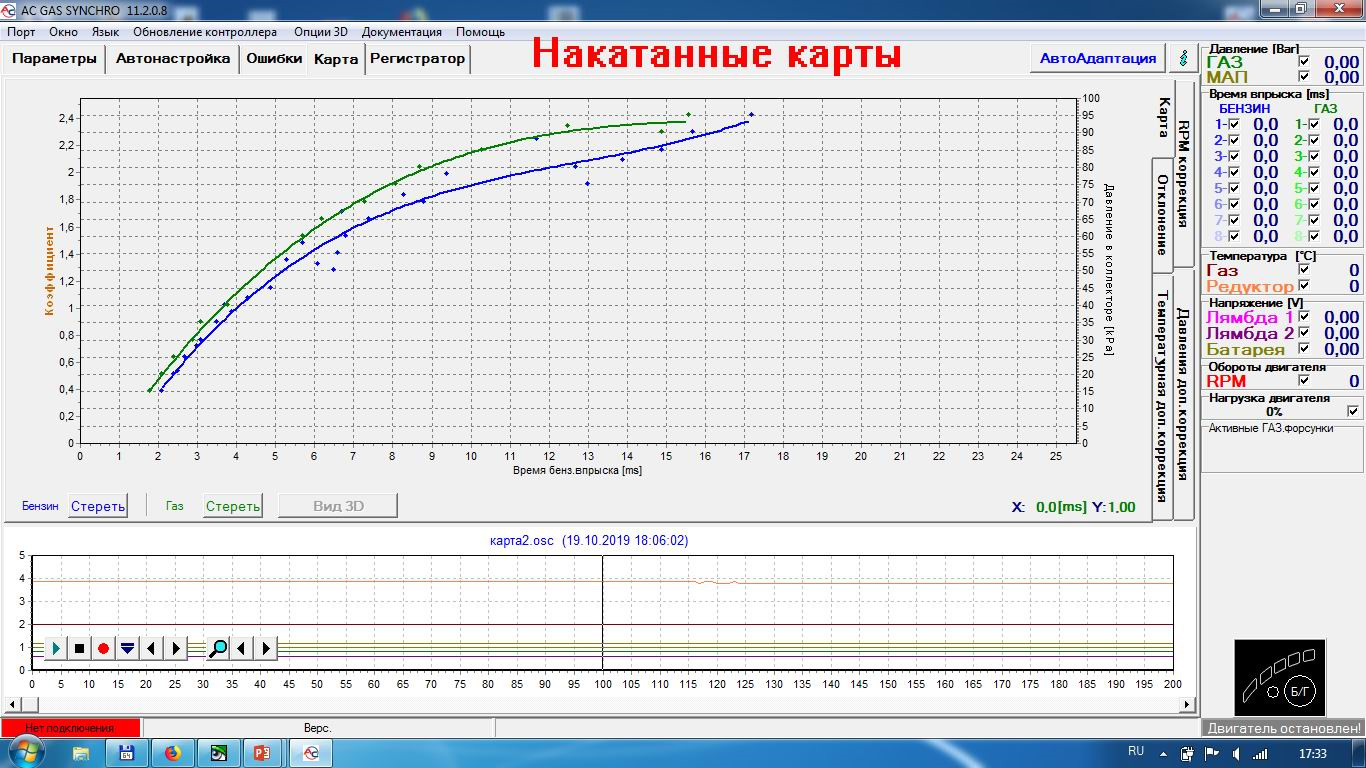Viewport: 1366px width, 768px height.
Task: Erase the Бензин map with Стереть
Action: [98, 506]
